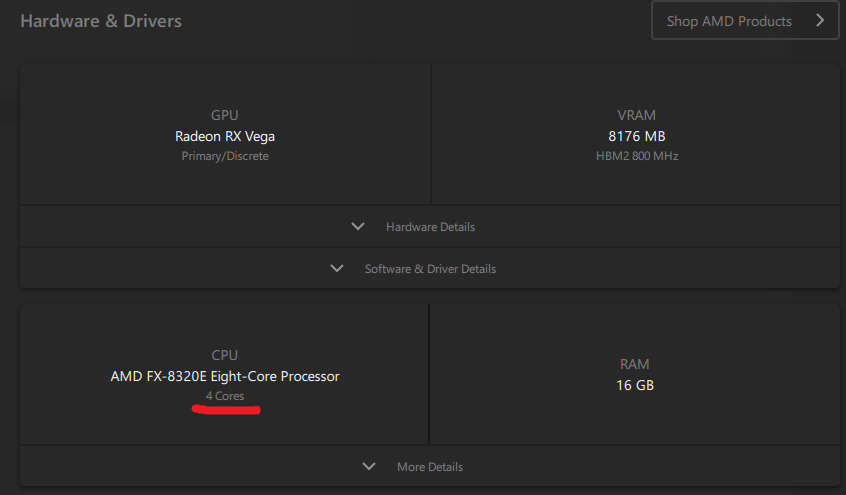This screenshot has width=846, height=495.
Task: Click the Hardware Details label
Action: [x=430, y=227]
